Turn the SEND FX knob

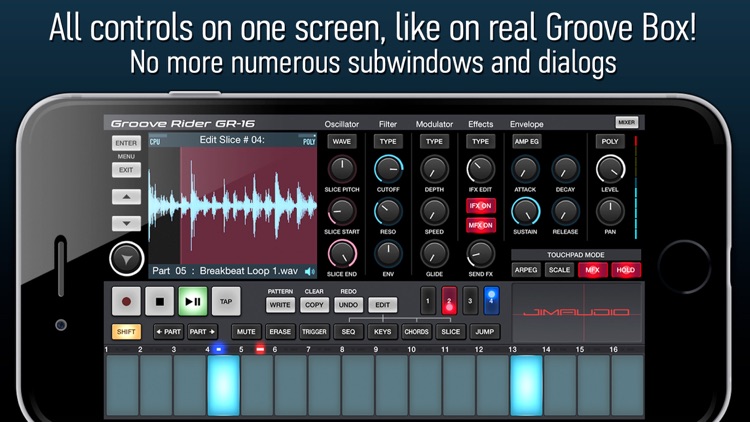point(480,254)
